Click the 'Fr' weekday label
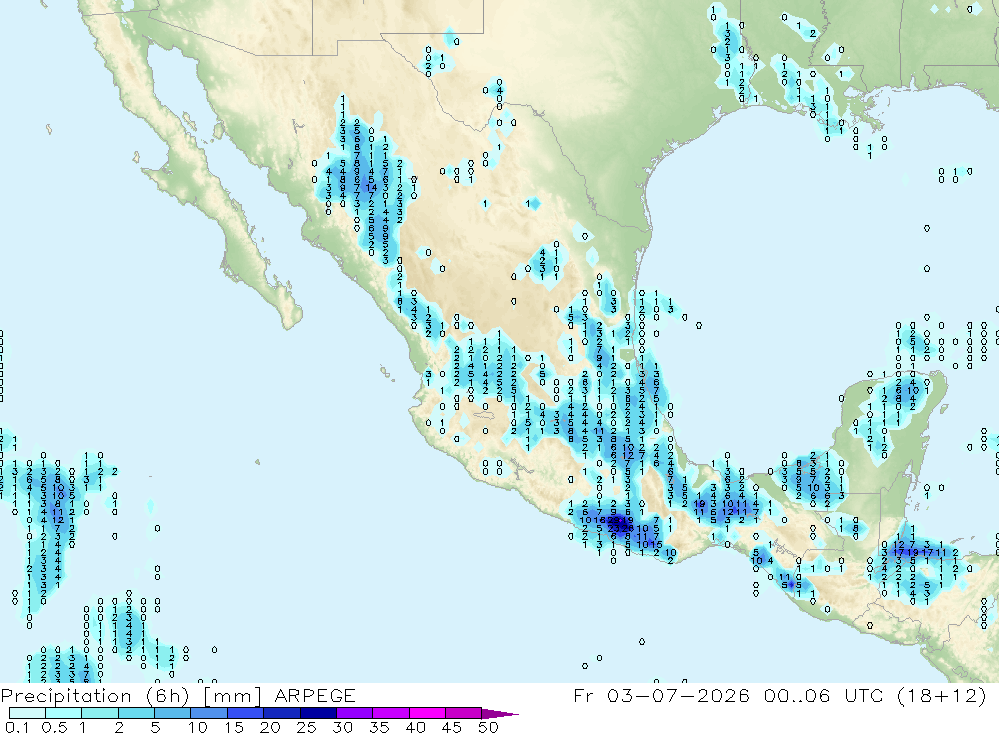 [x=583, y=695]
